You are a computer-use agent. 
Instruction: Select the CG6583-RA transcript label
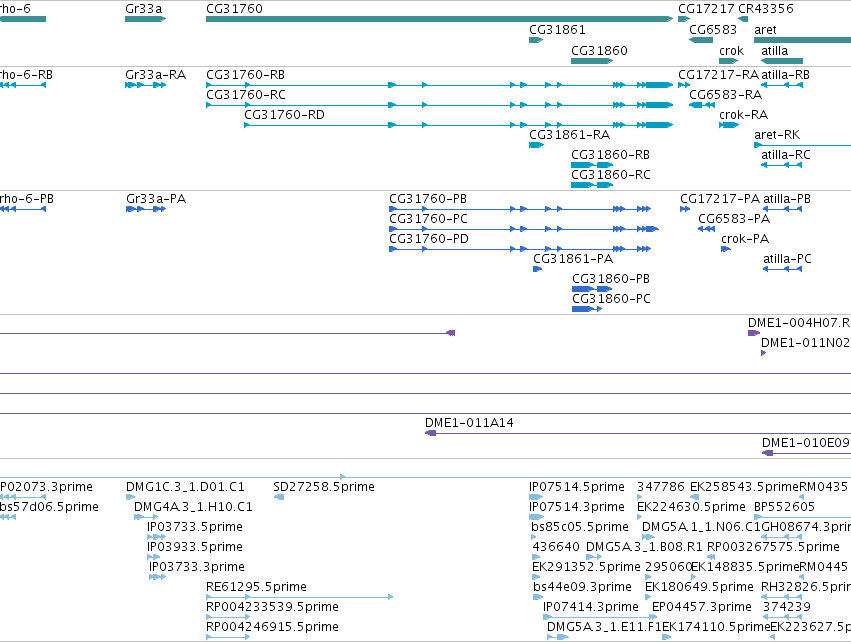point(726,94)
